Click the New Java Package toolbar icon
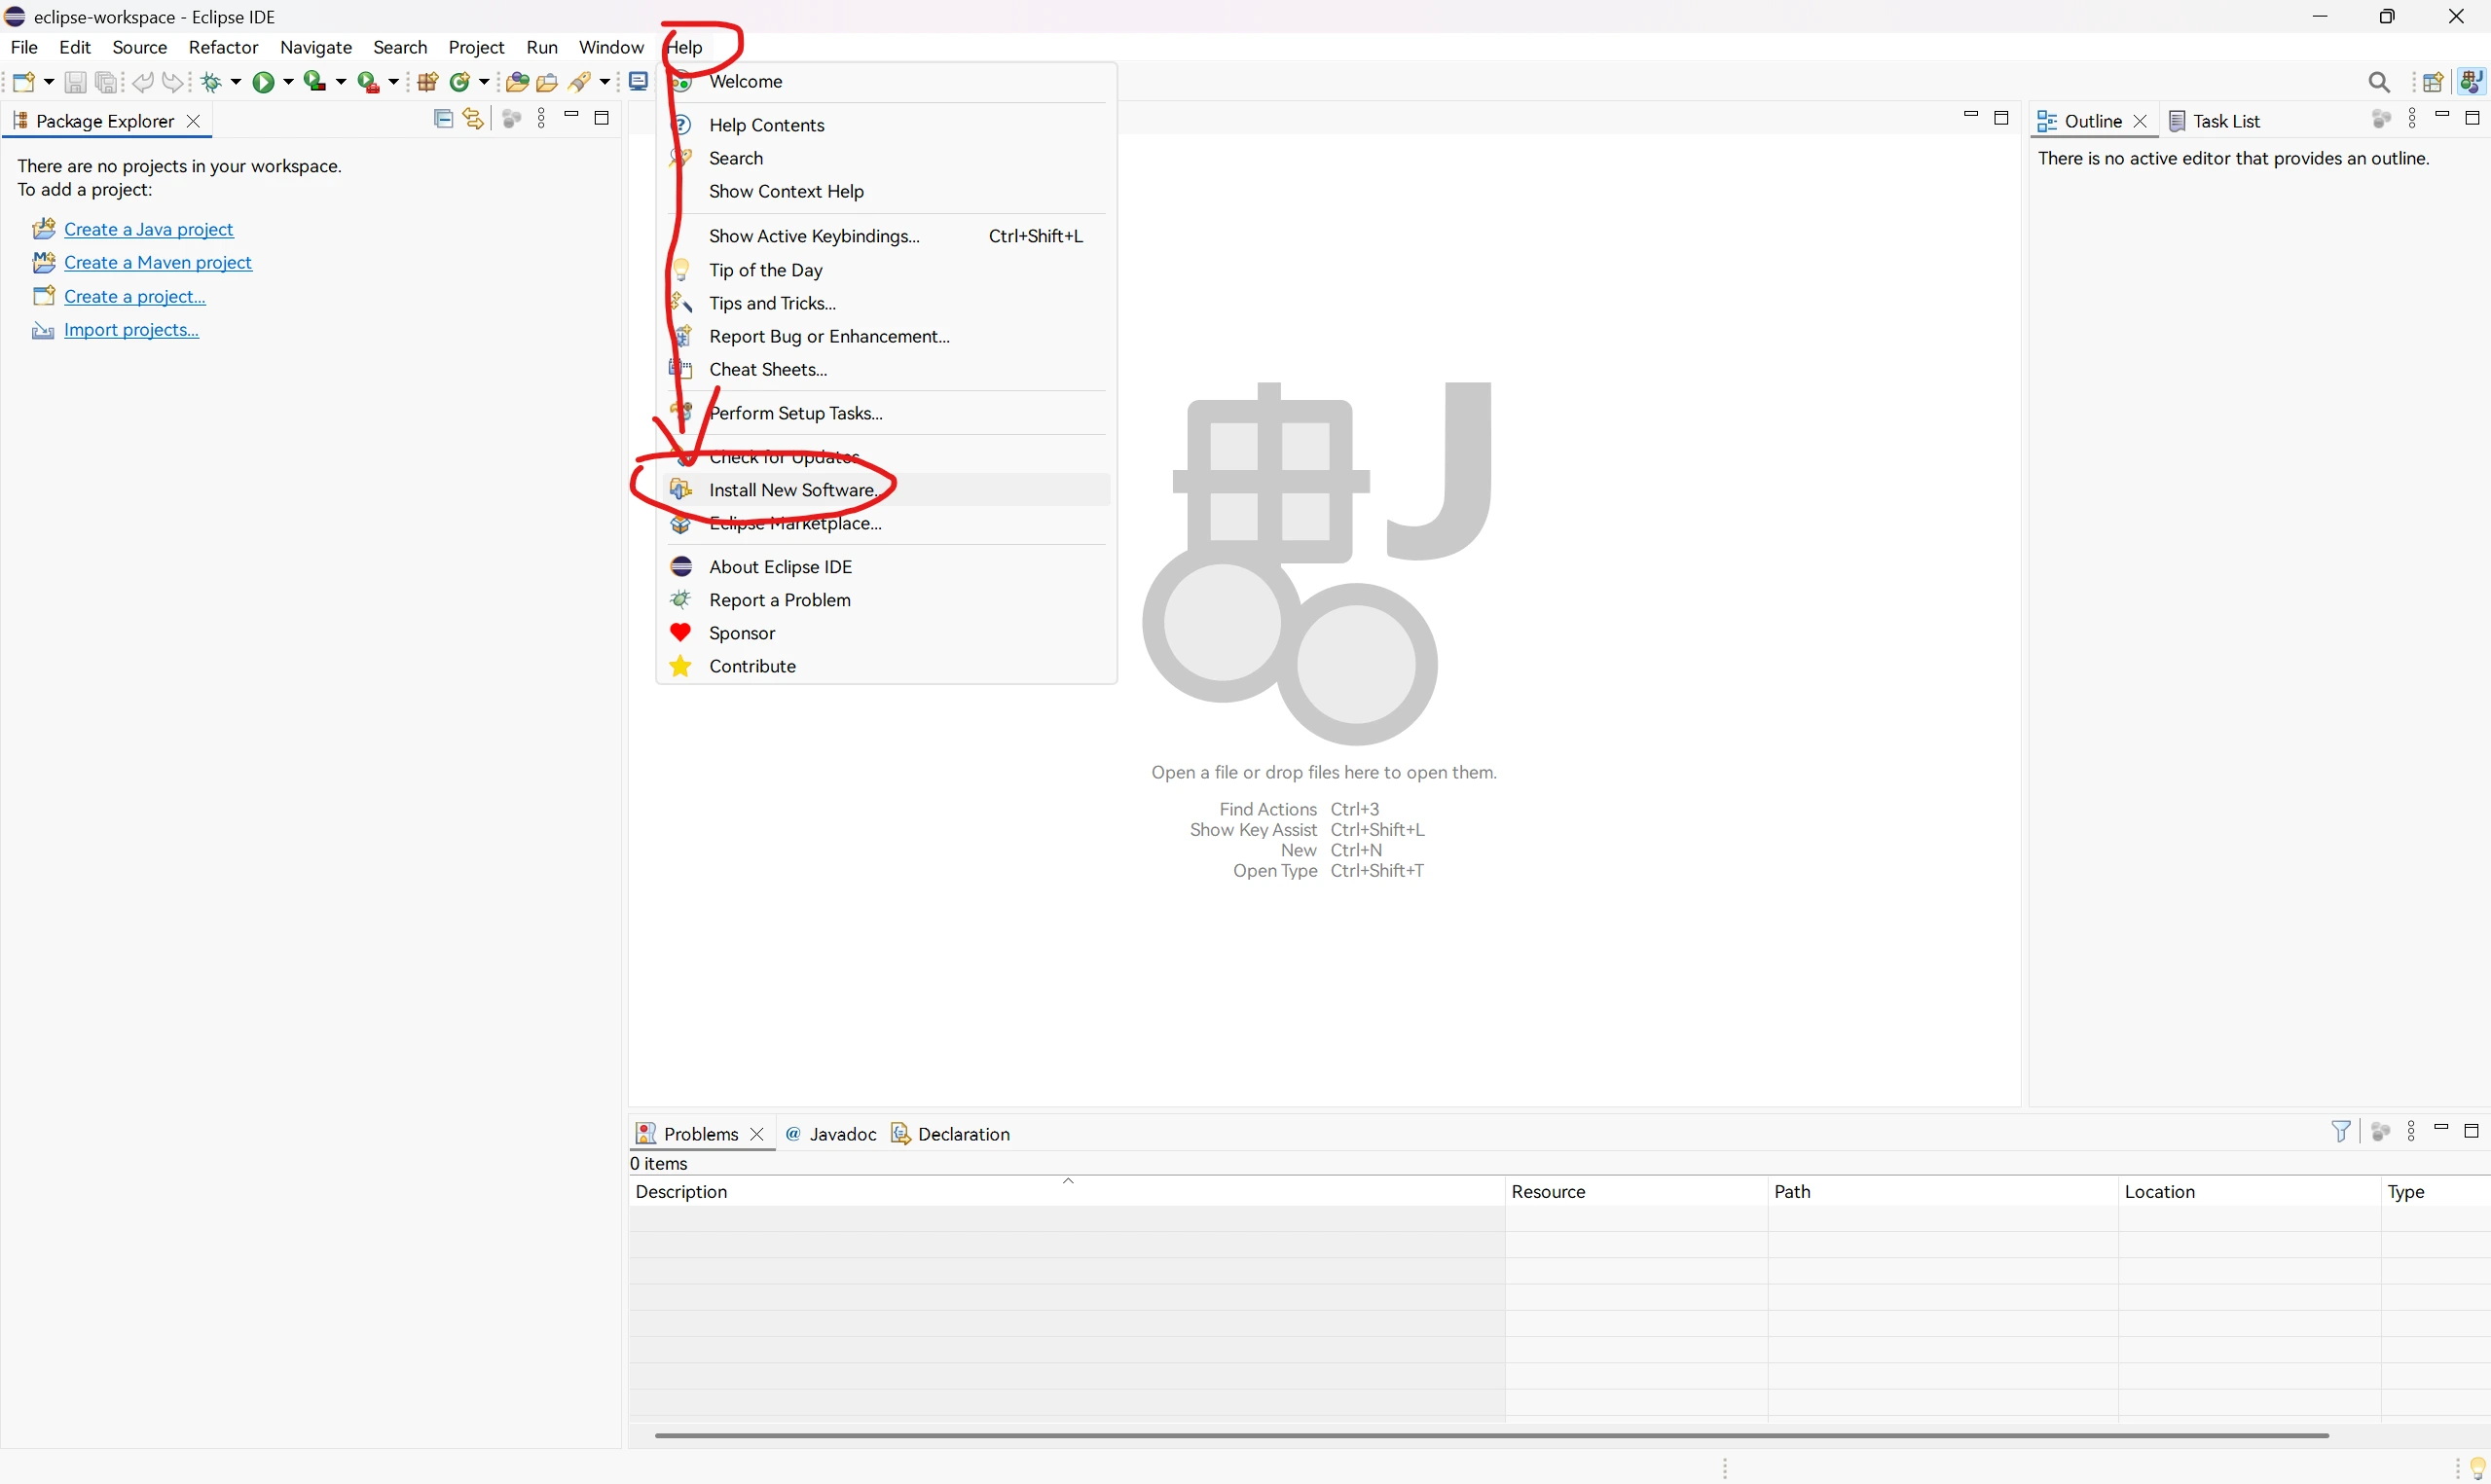Image resolution: width=2491 pixels, height=1484 pixels. [428, 82]
